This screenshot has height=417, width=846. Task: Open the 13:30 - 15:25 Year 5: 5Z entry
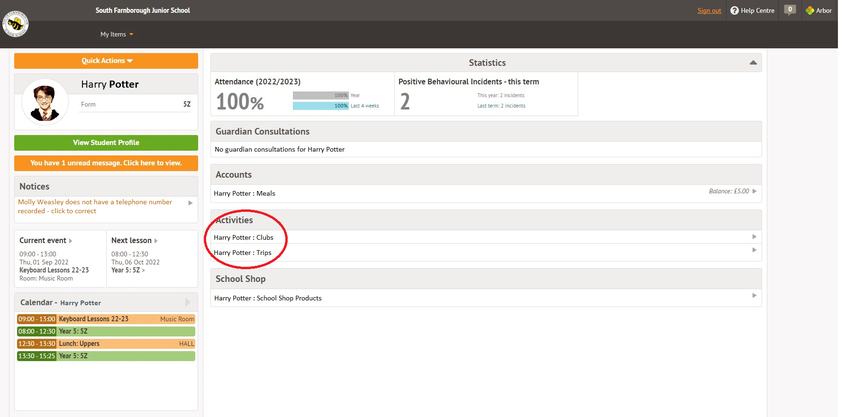106,356
